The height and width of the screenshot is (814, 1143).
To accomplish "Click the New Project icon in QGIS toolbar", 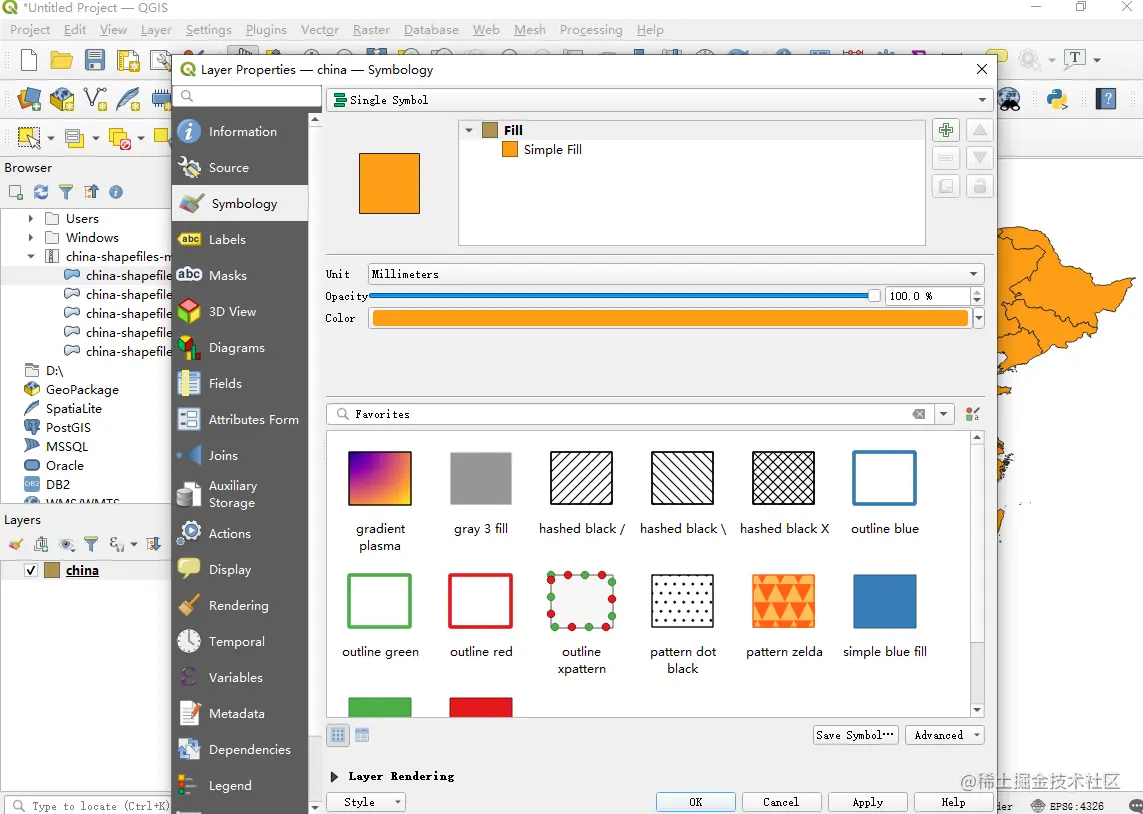I will coord(29,60).
